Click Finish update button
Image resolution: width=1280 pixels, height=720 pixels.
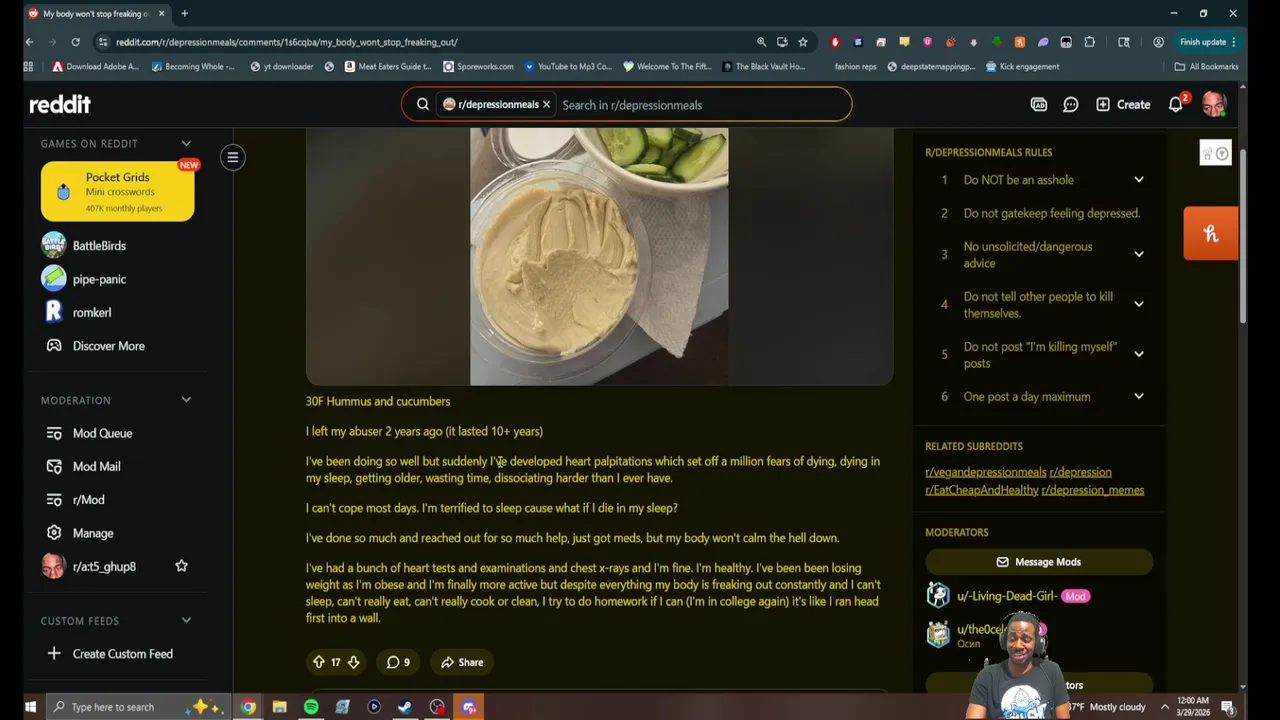(1208, 42)
